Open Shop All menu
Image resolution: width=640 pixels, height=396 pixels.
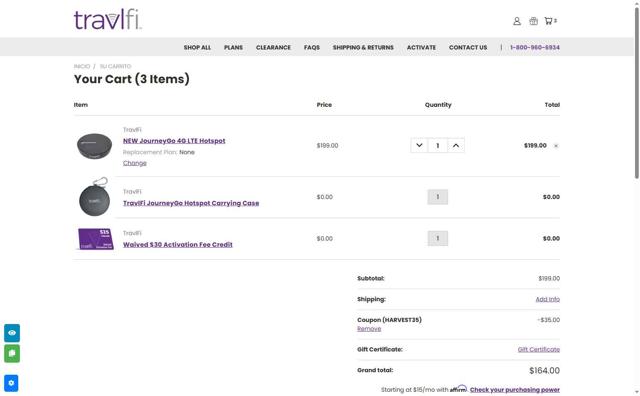pos(197,47)
